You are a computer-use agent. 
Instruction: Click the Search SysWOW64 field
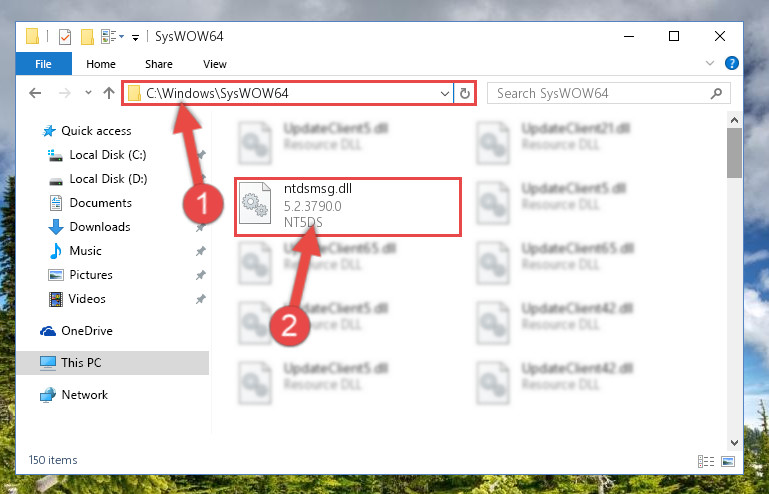[x=609, y=93]
